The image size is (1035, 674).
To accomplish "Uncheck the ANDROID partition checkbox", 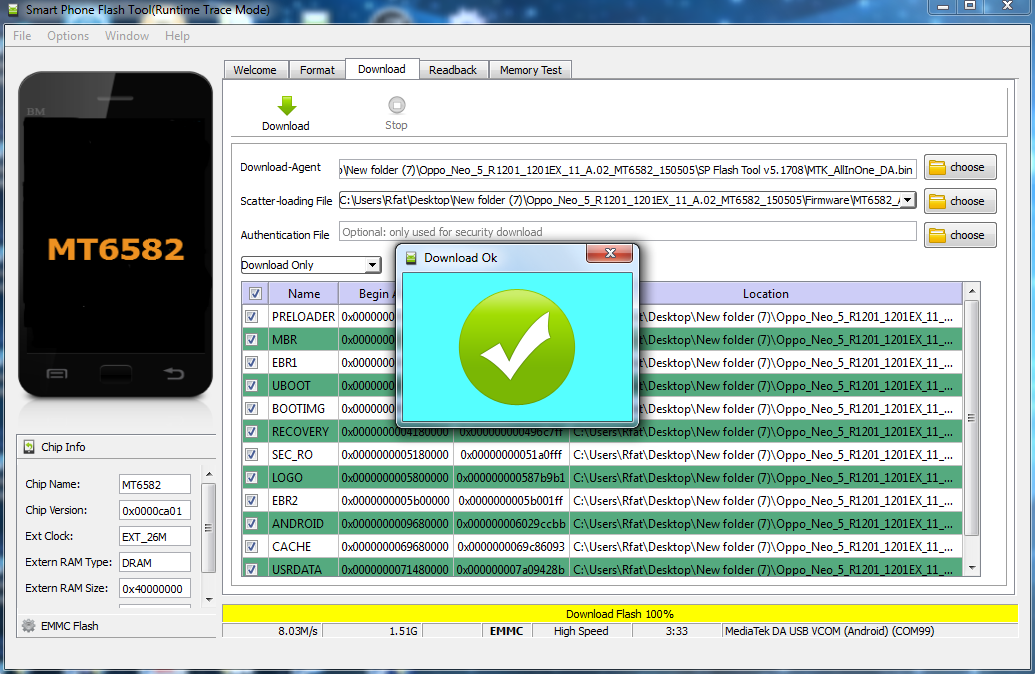I will pyautogui.click(x=251, y=523).
